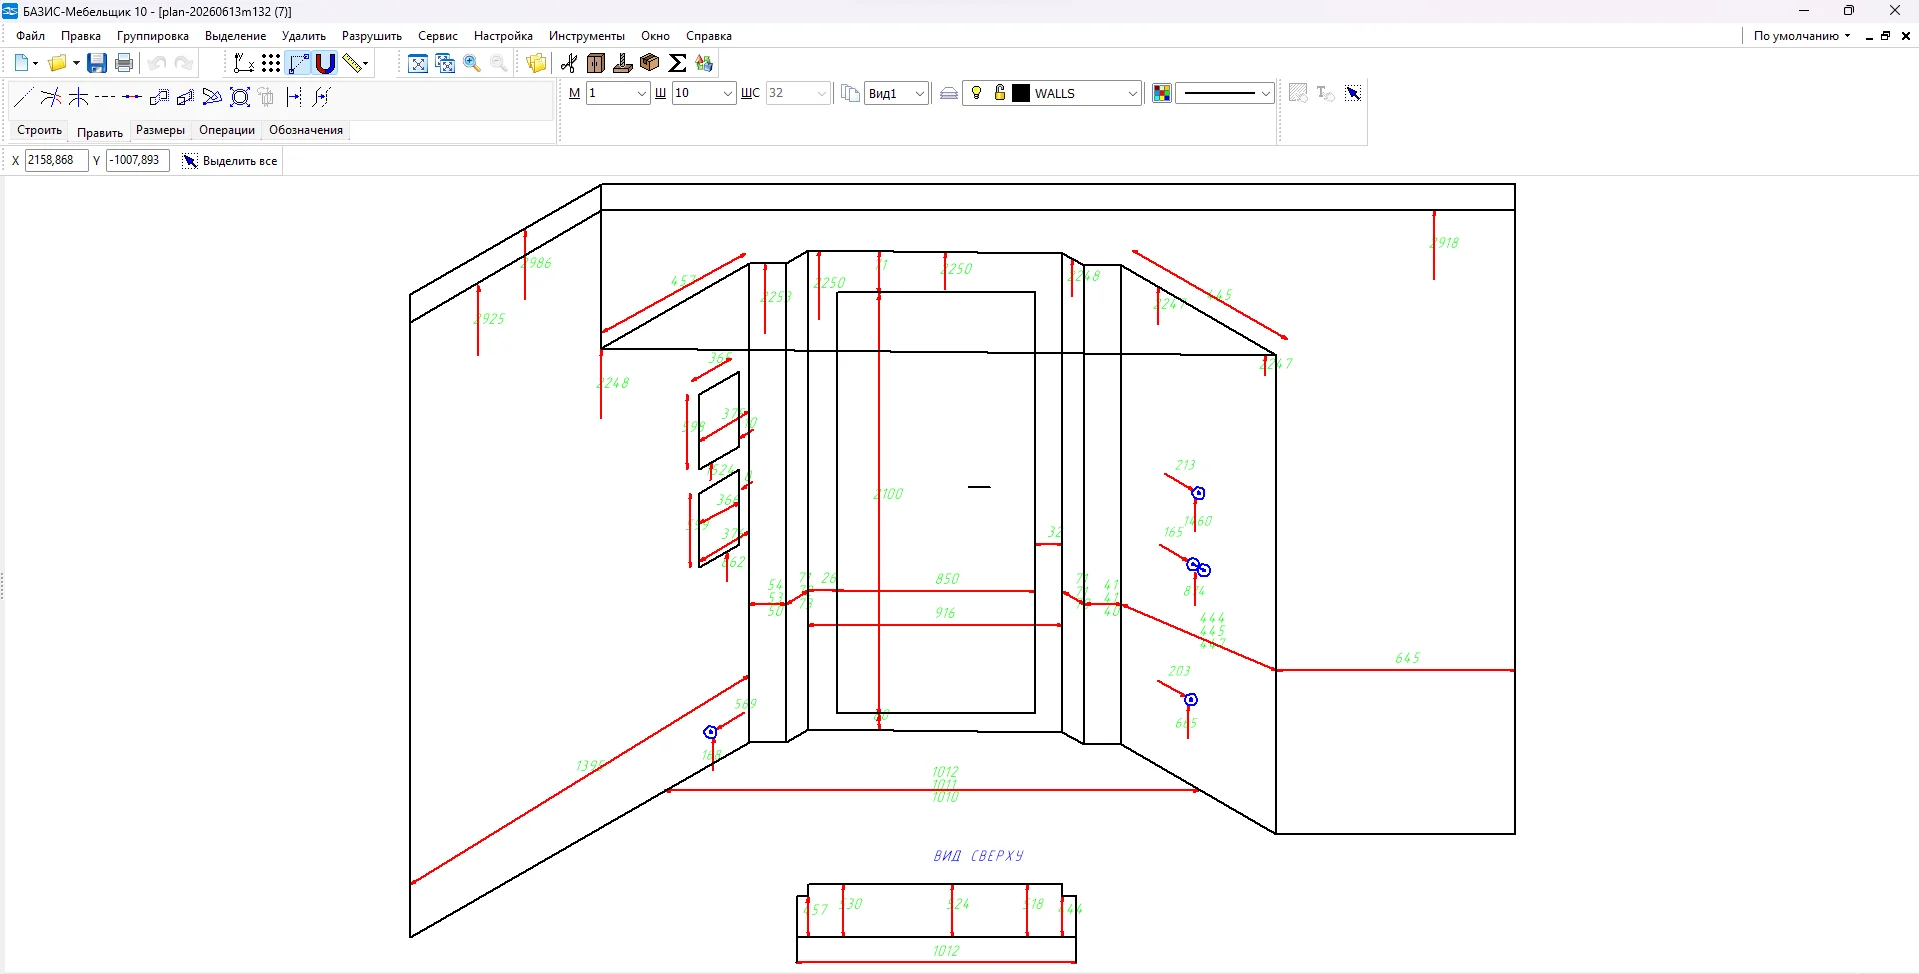Select the blue points segment tool
This screenshot has width=1919, height=974.
(x=132, y=97)
